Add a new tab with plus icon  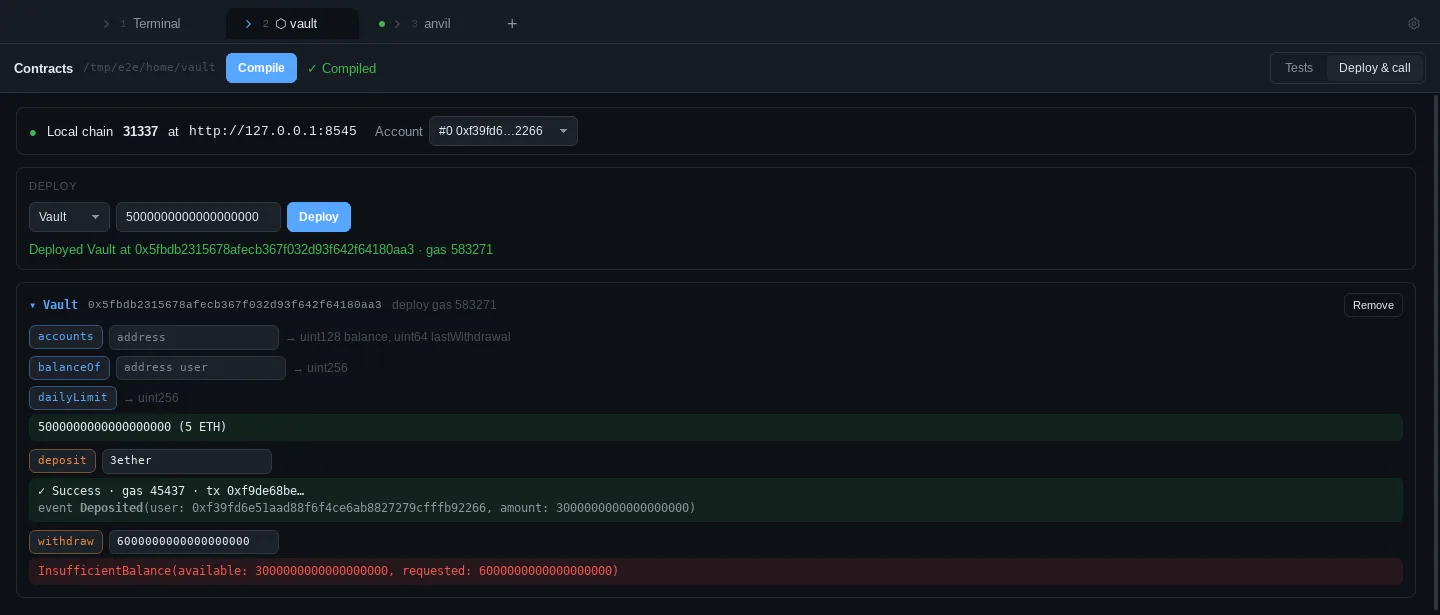[x=512, y=23]
